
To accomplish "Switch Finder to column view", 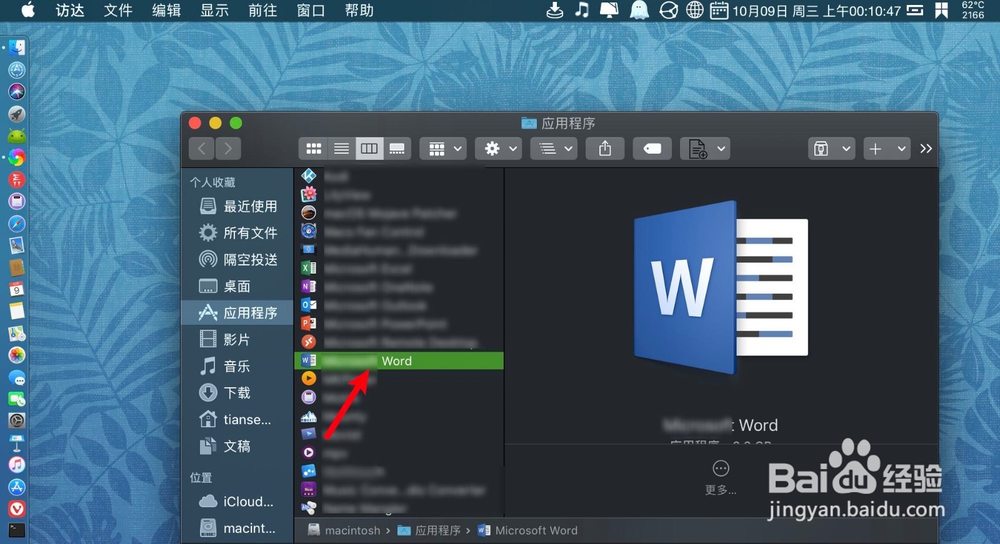I will 369,149.
